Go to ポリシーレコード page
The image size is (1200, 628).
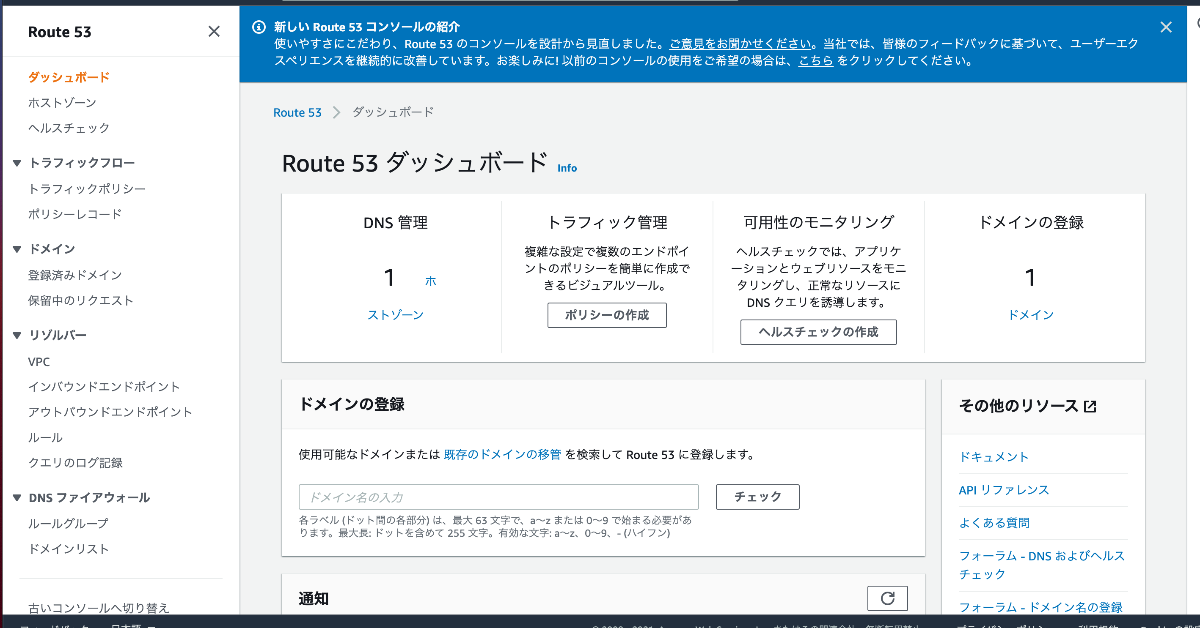(x=75, y=214)
